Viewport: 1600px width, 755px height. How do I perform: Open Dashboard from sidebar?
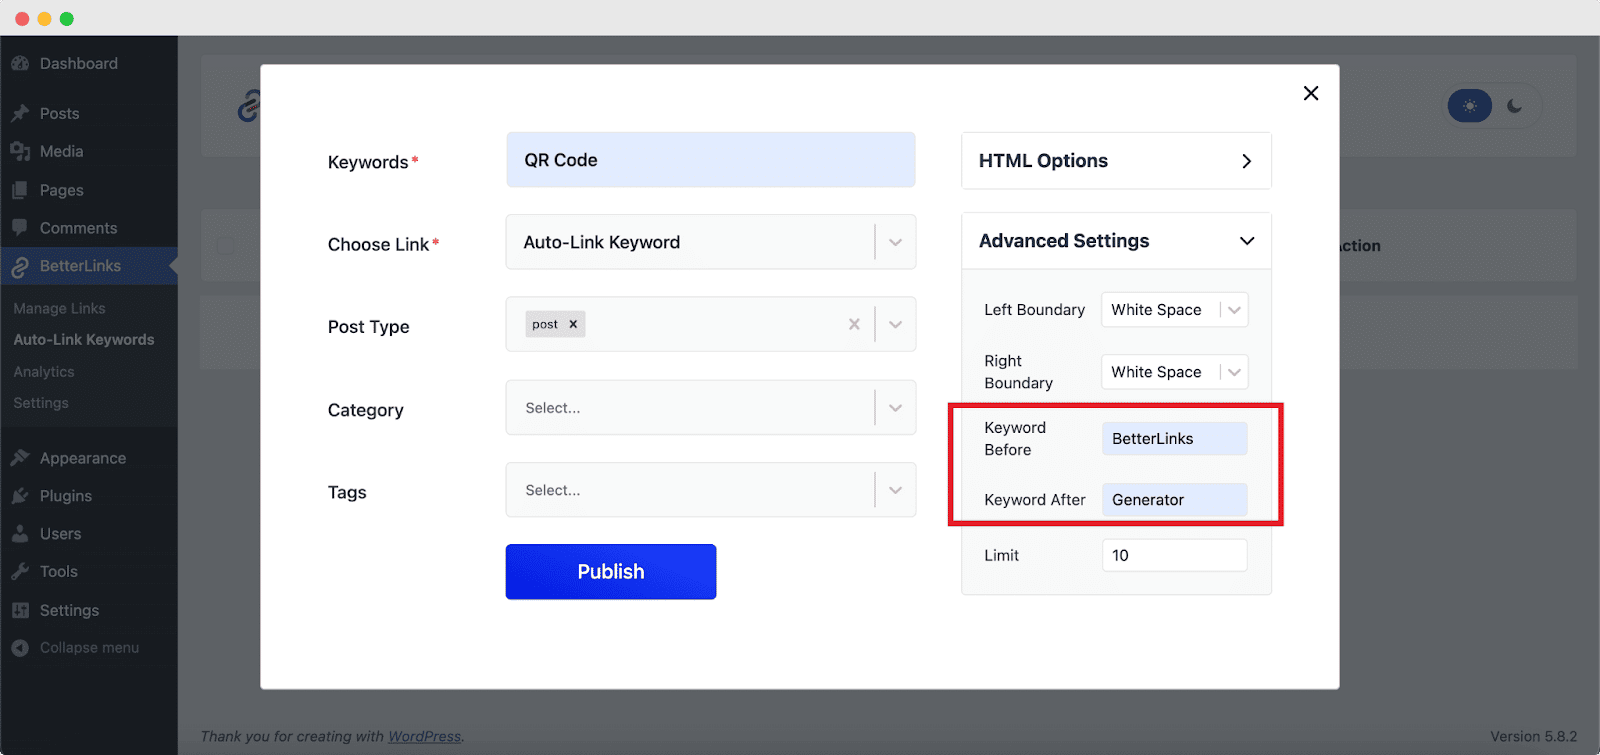point(78,63)
